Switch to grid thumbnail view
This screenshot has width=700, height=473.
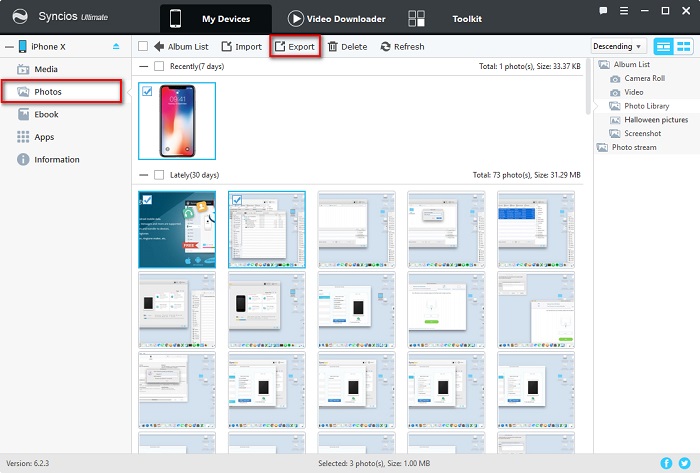(x=683, y=46)
